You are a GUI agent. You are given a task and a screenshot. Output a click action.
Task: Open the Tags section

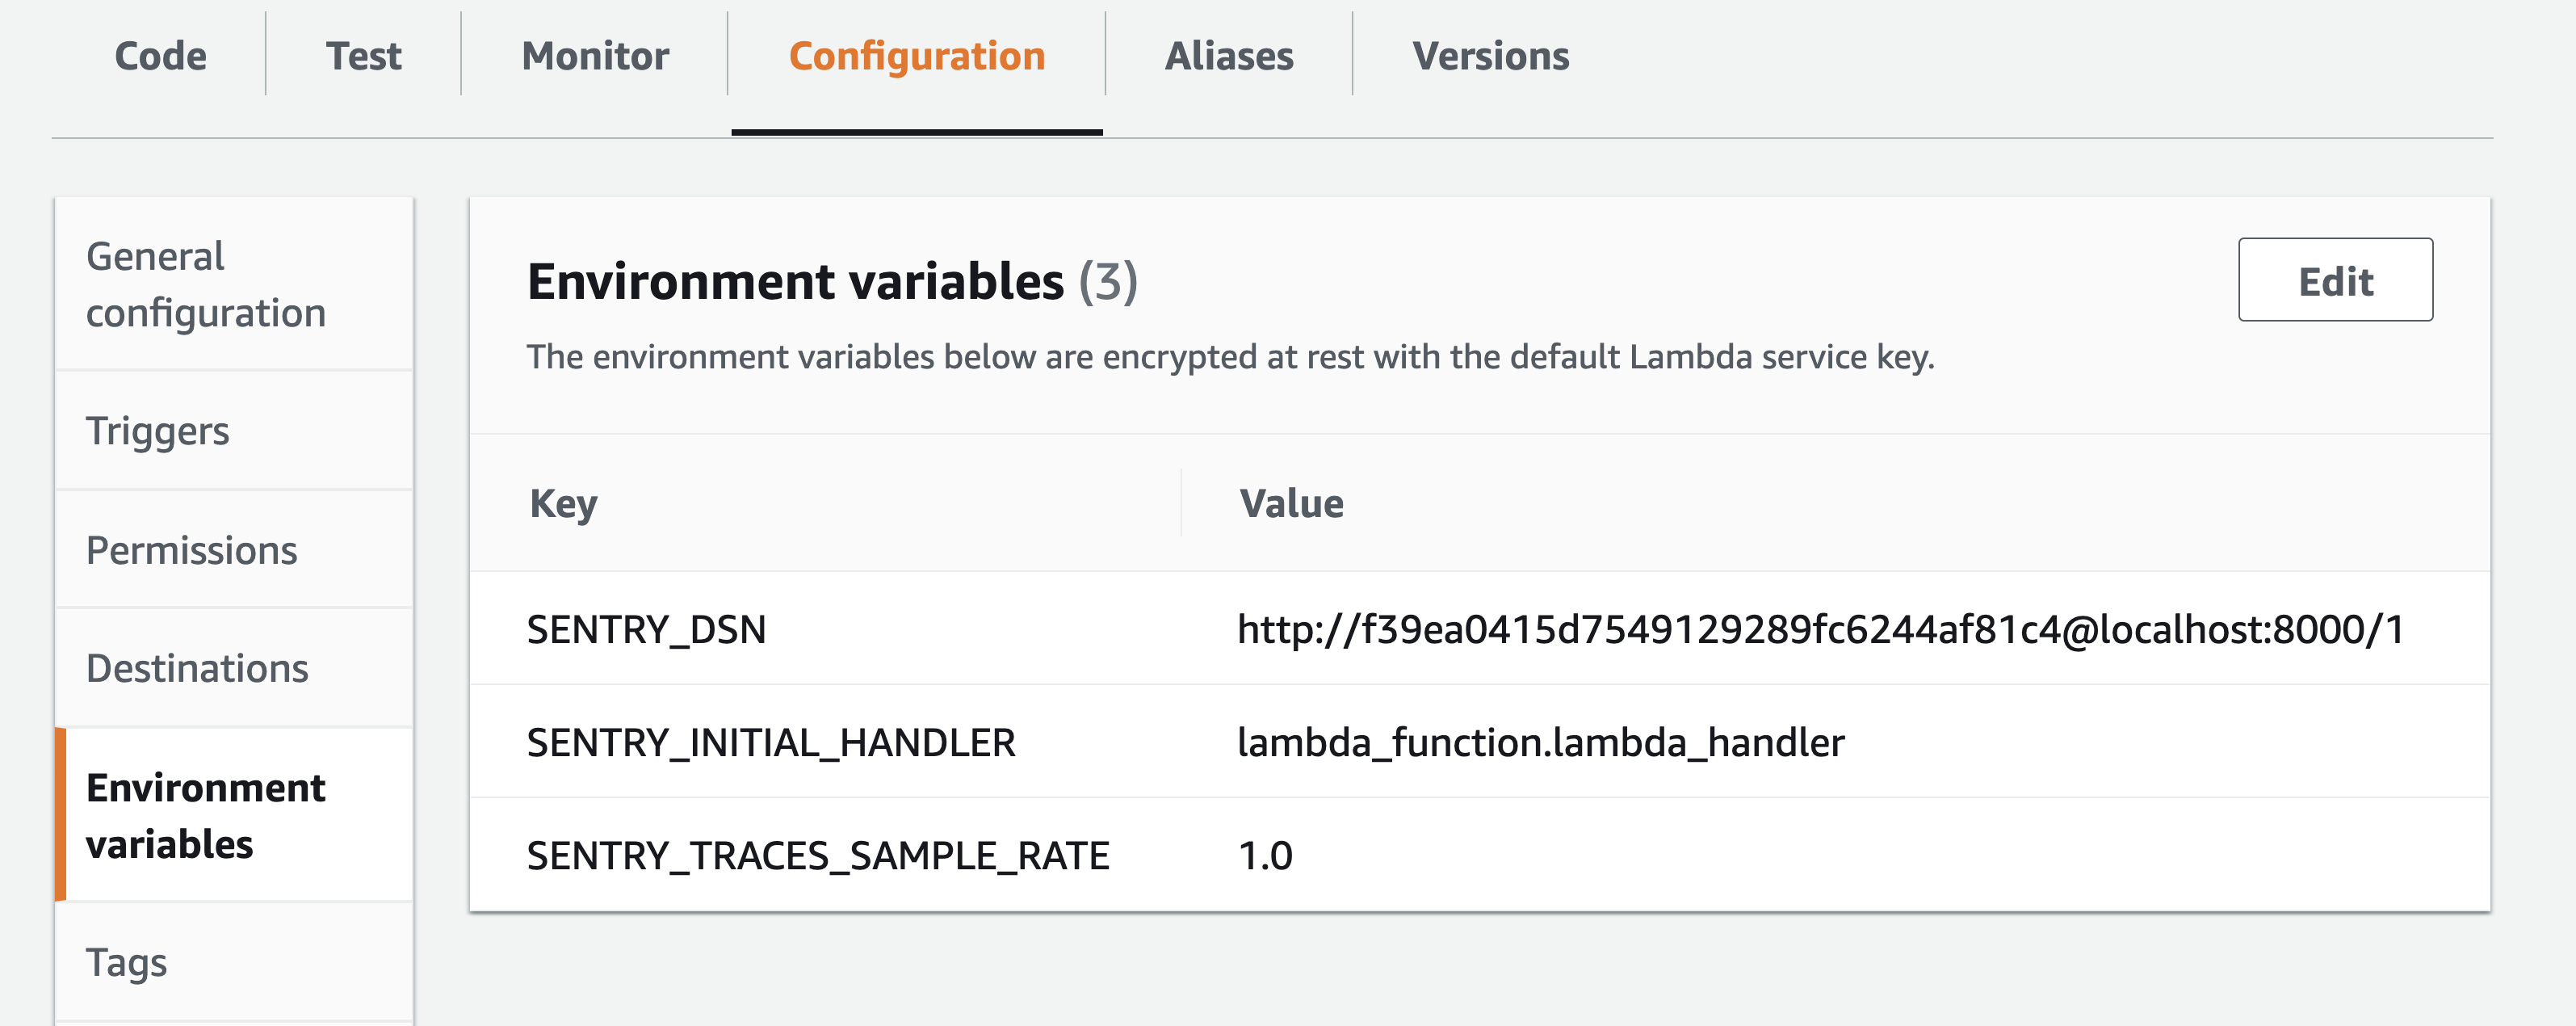coord(126,962)
